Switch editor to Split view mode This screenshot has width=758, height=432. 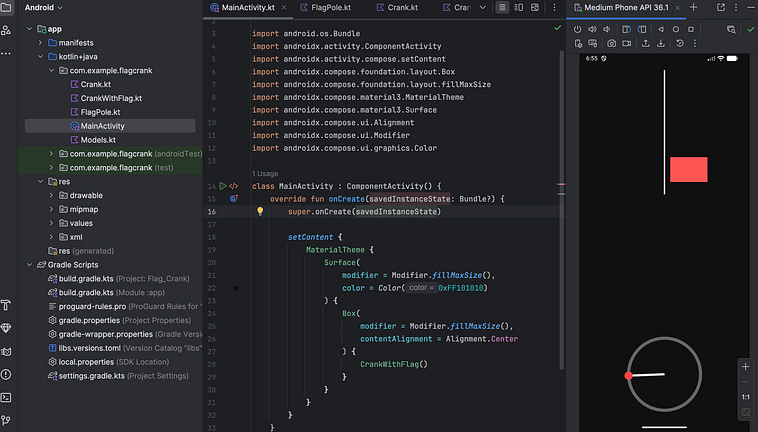[x=519, y=7]
